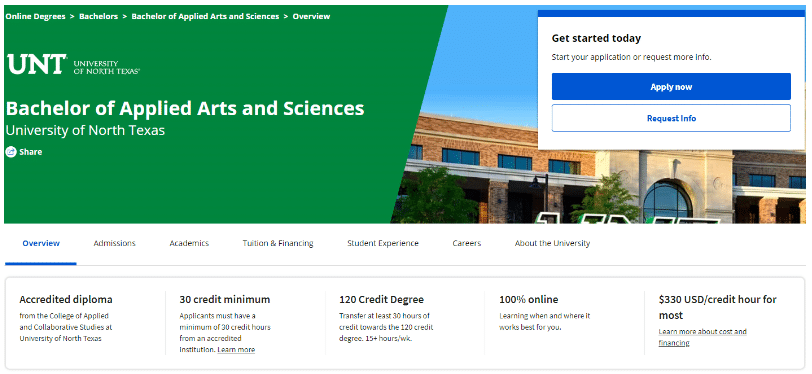Click the 120 Credit Degree heading
Viewport: 812px width, 374px height.
[381, 299]
